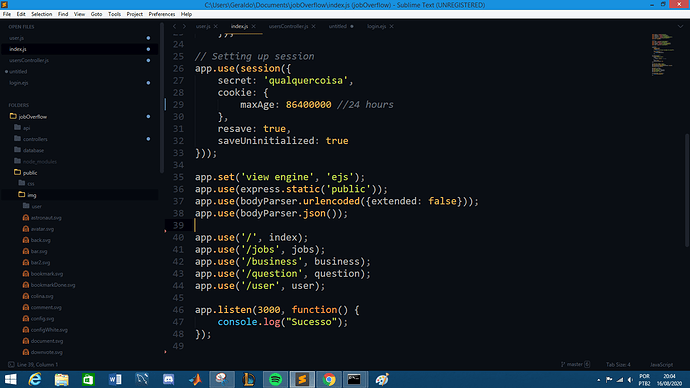The height and width of the screenshot is (388, 690).
Task: Close the usersController.js tab
Action: (x=313, y=26)
